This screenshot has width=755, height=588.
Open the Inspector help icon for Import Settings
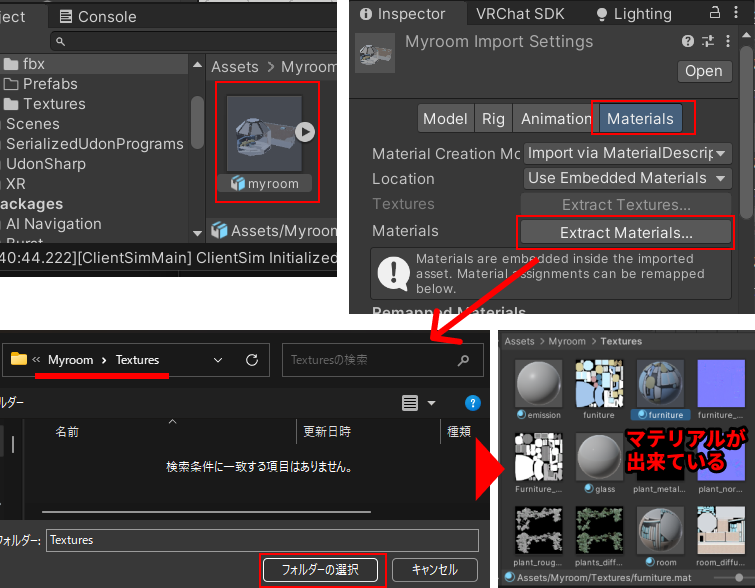688,41
